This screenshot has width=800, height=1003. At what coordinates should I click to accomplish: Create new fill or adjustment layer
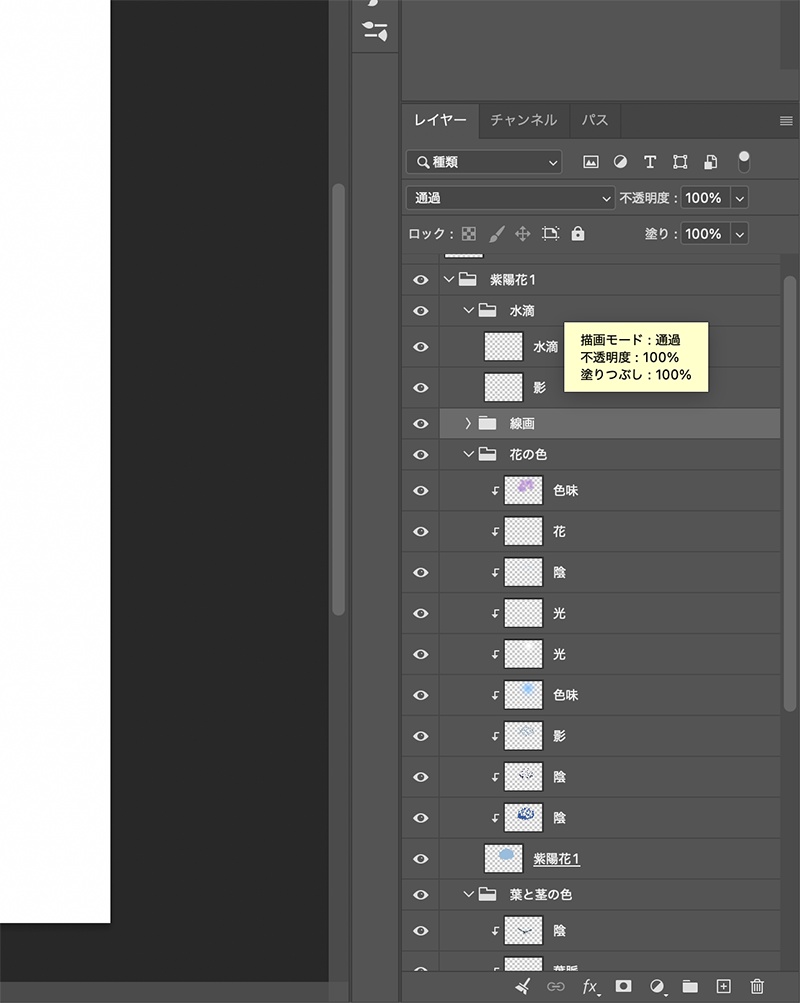point(657,986)
